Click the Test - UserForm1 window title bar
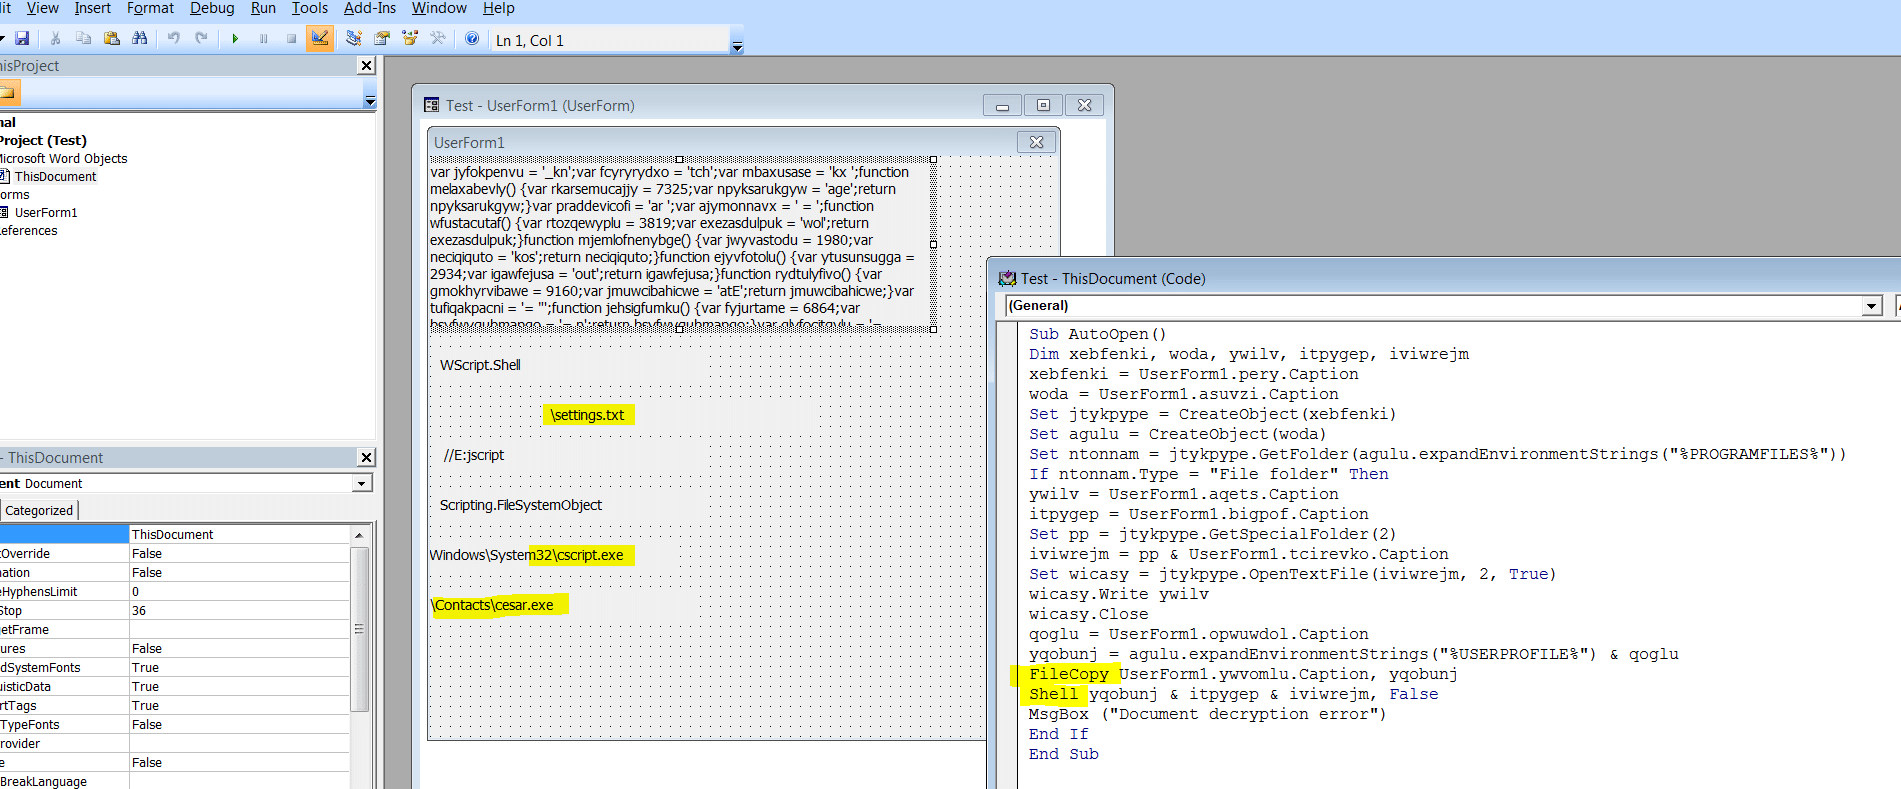 700,105
